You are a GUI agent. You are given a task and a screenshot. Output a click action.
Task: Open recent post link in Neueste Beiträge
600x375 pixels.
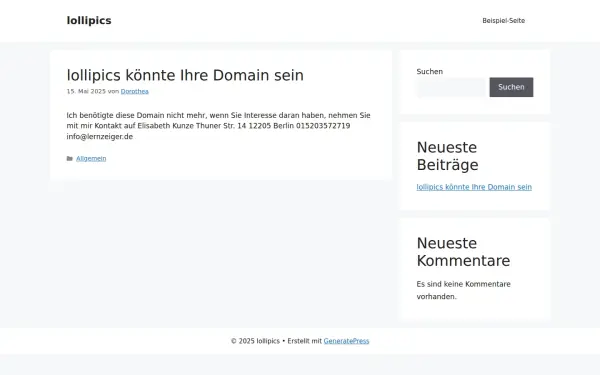(x=474, y=187)
